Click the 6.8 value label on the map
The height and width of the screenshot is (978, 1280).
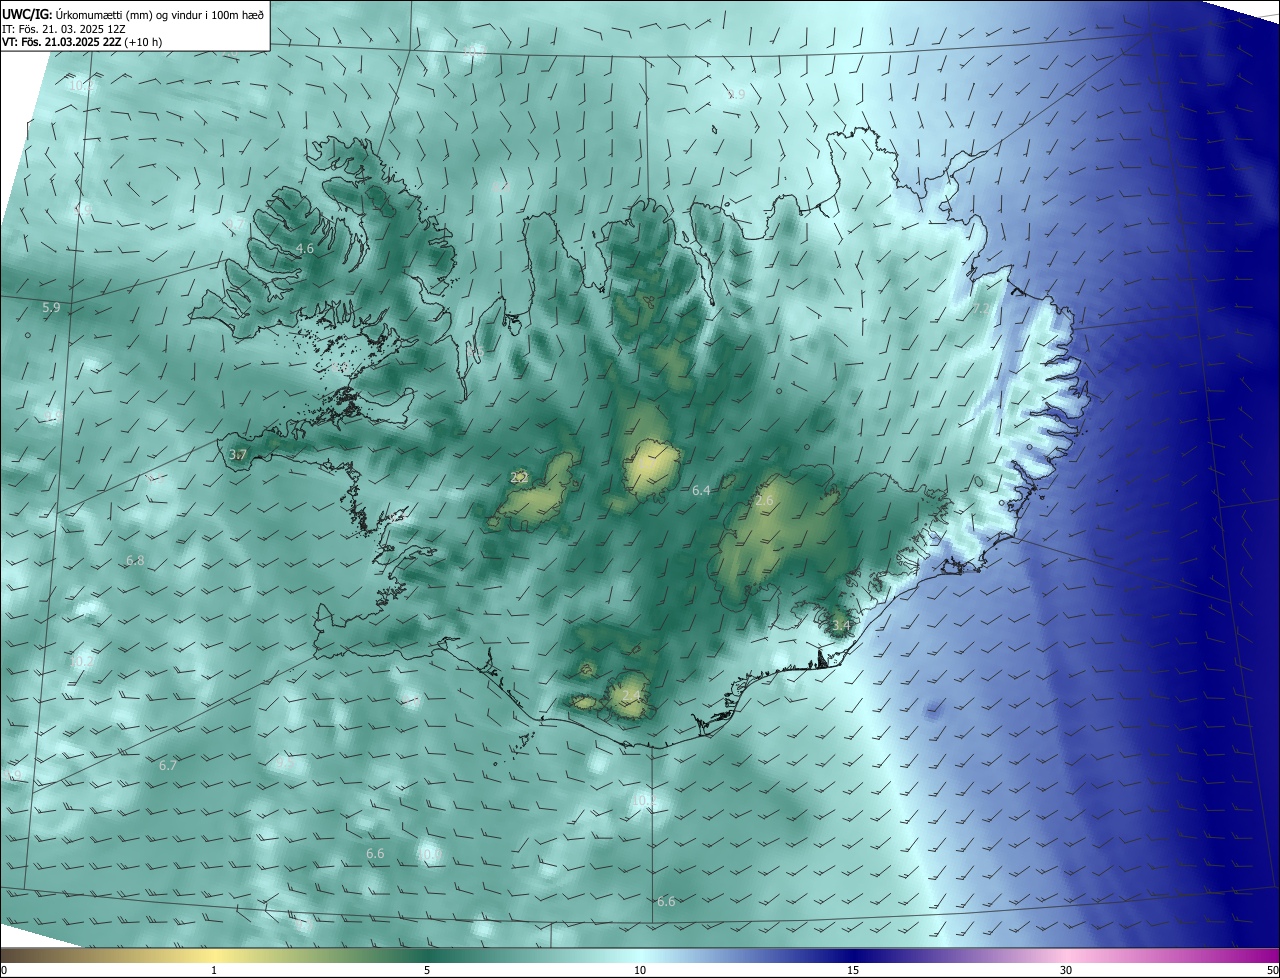click(x=135, y=561)
